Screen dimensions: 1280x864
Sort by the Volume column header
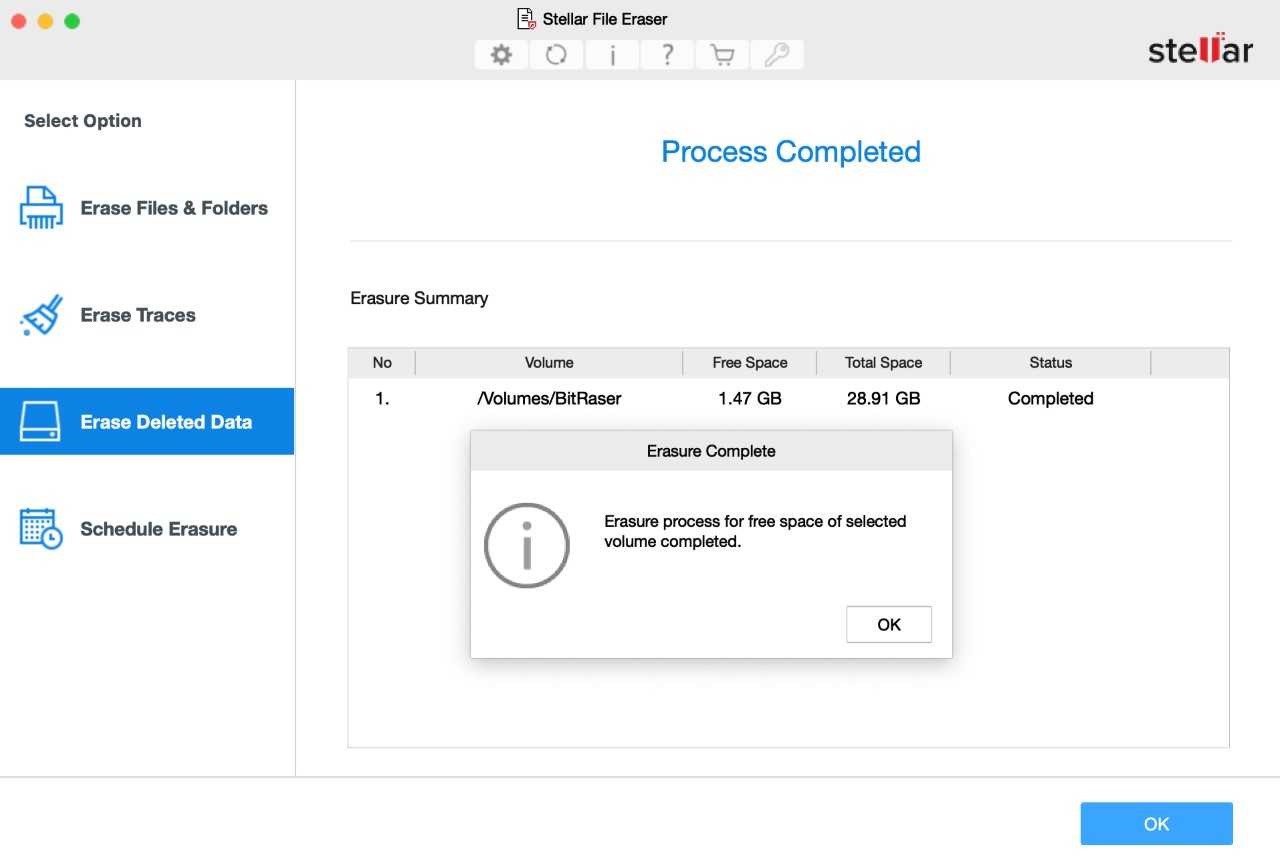(549, 363)
